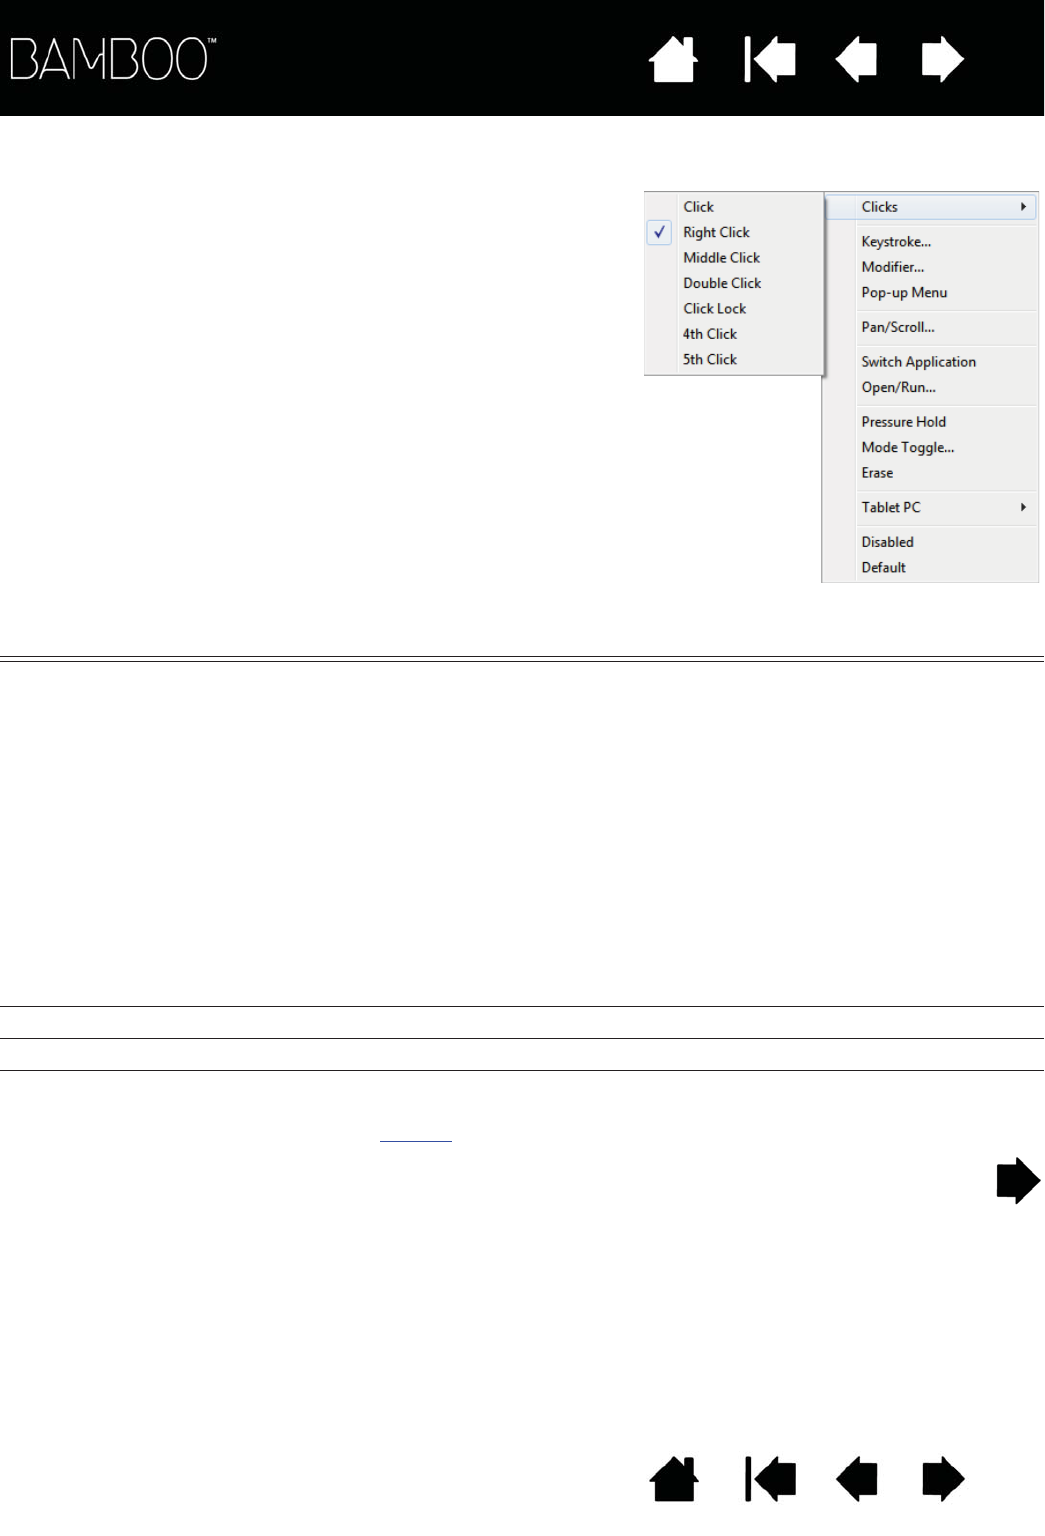
Task: Jump to first page with top bar-arrow icon
Action: tap(770, 60)
